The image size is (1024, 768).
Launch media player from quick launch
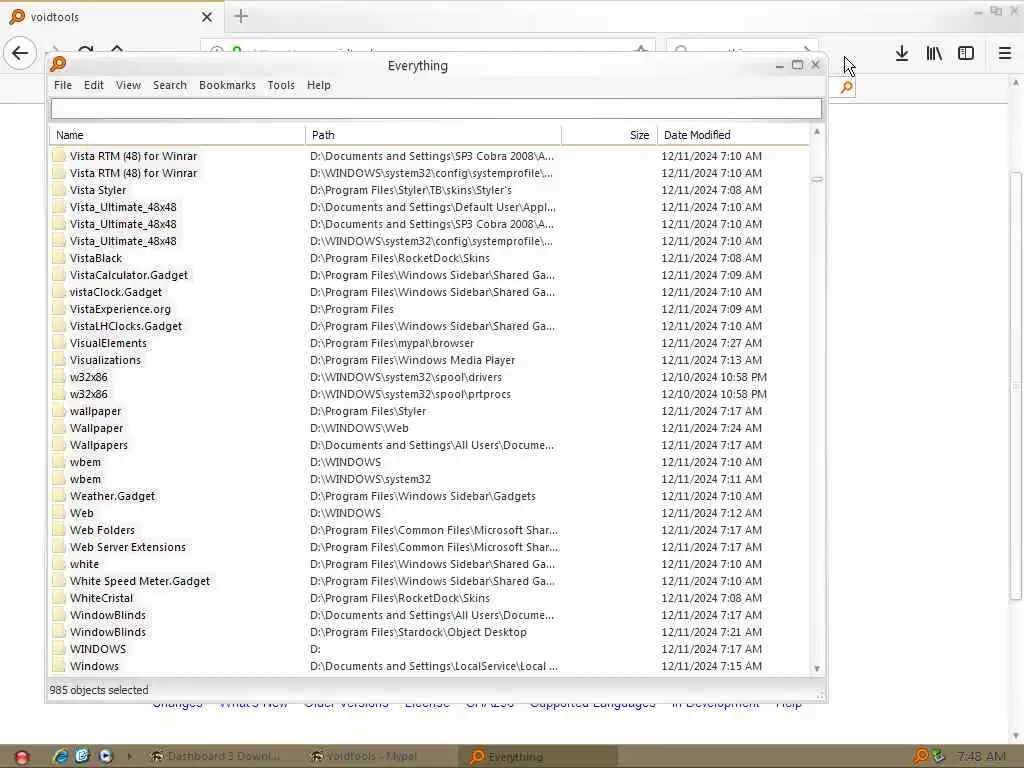105,756
